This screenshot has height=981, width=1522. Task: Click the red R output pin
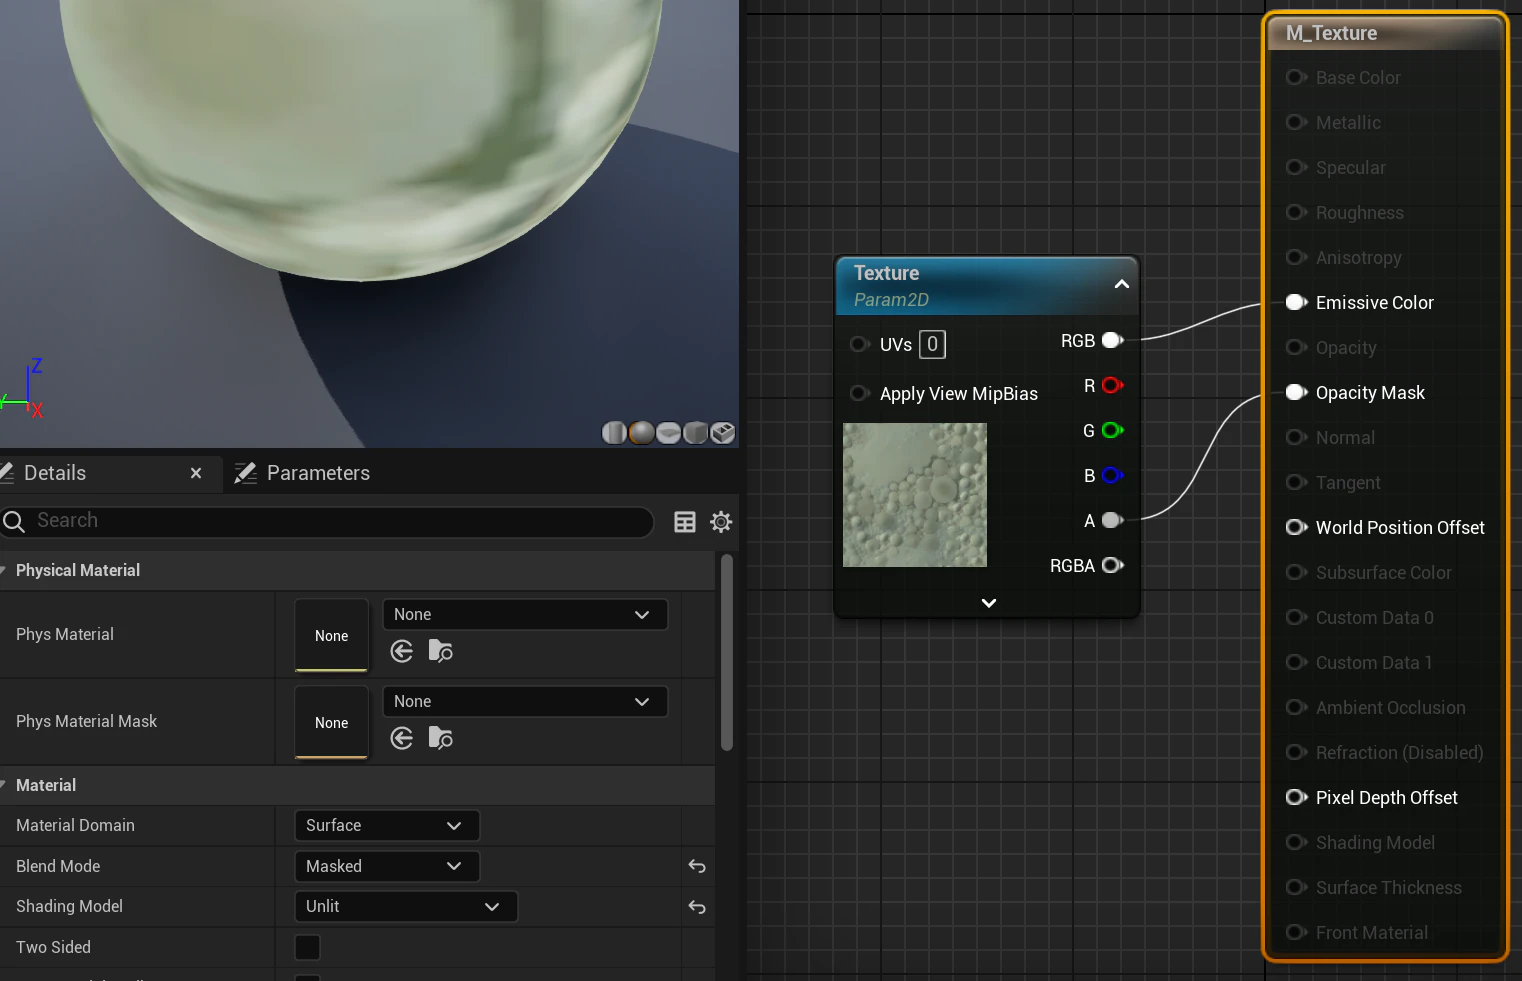pos(1113,385)
